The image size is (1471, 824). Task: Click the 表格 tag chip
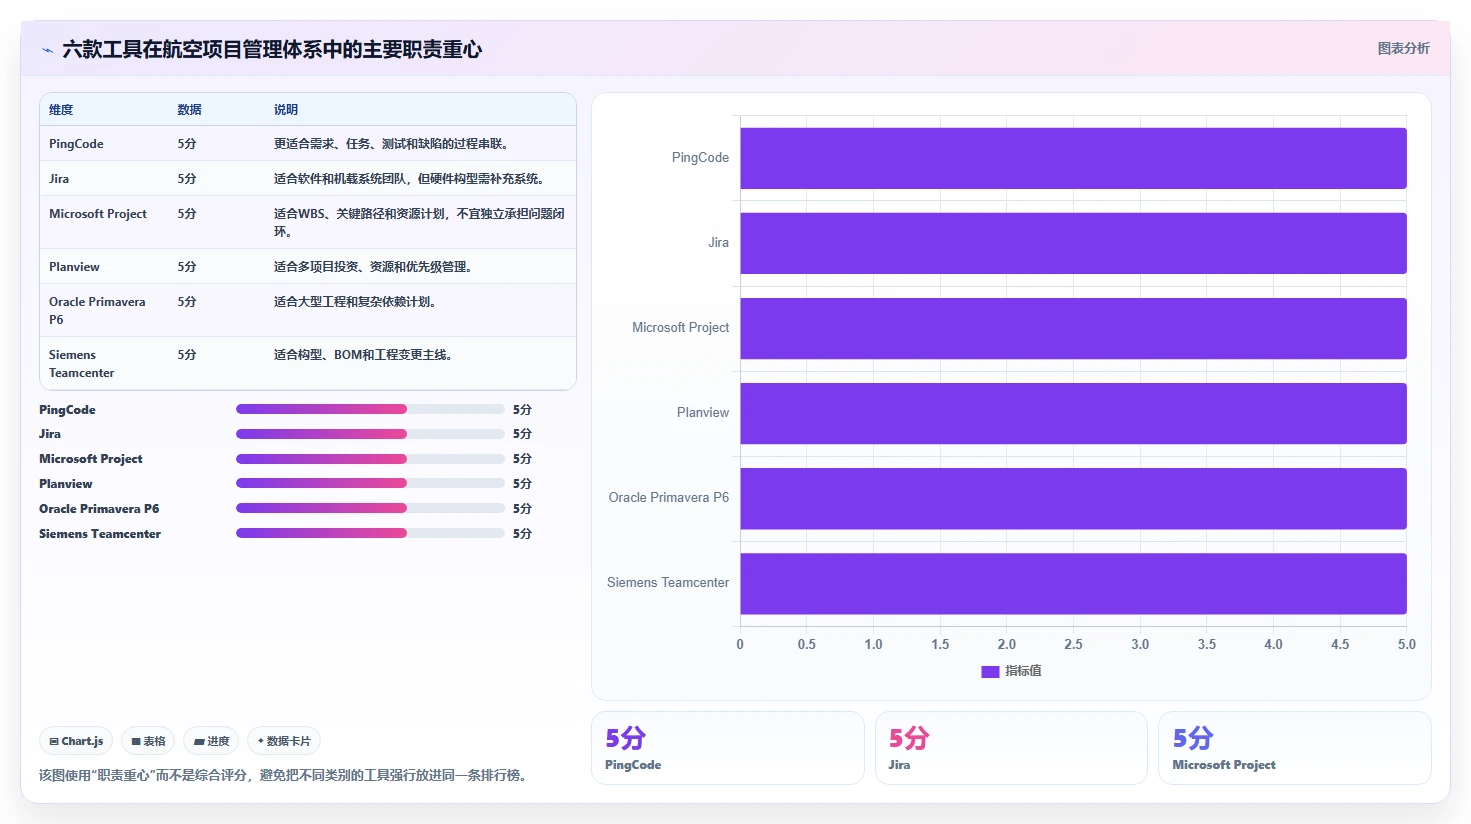pyautogui.click(x=148, y=741)
